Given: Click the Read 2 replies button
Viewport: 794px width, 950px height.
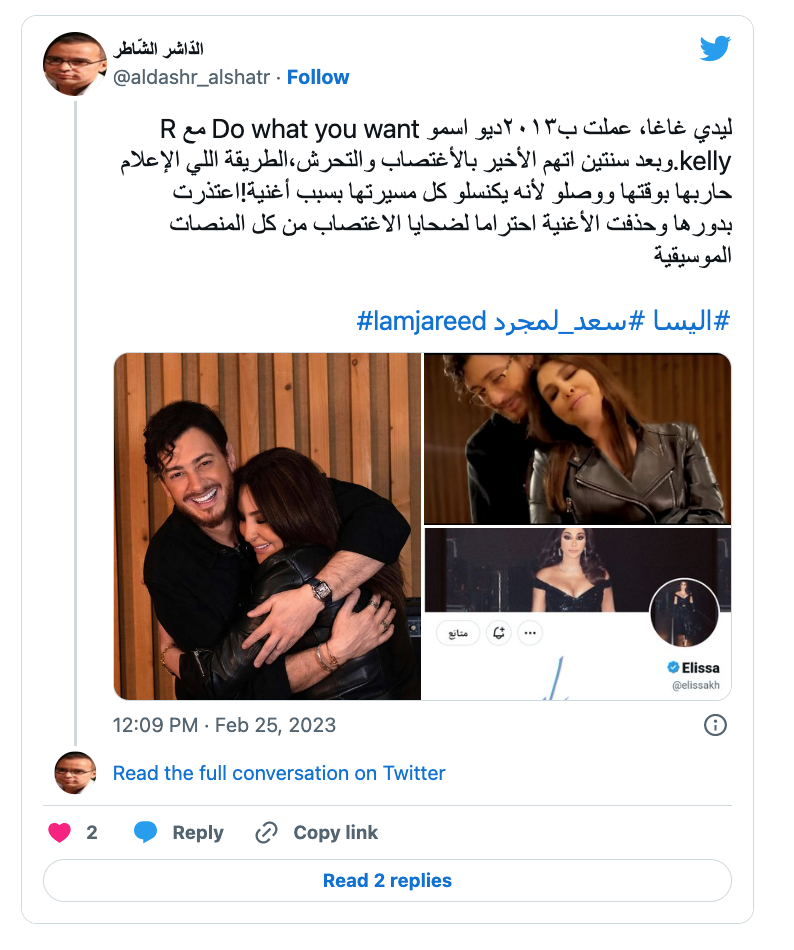Looking at the screenshot, I should coord(388,880).
